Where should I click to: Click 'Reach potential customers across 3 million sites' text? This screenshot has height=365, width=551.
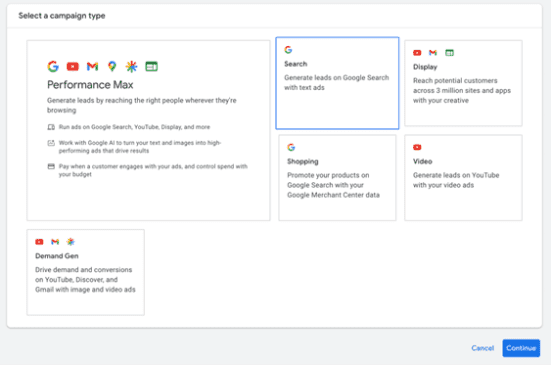coord(462,91)
